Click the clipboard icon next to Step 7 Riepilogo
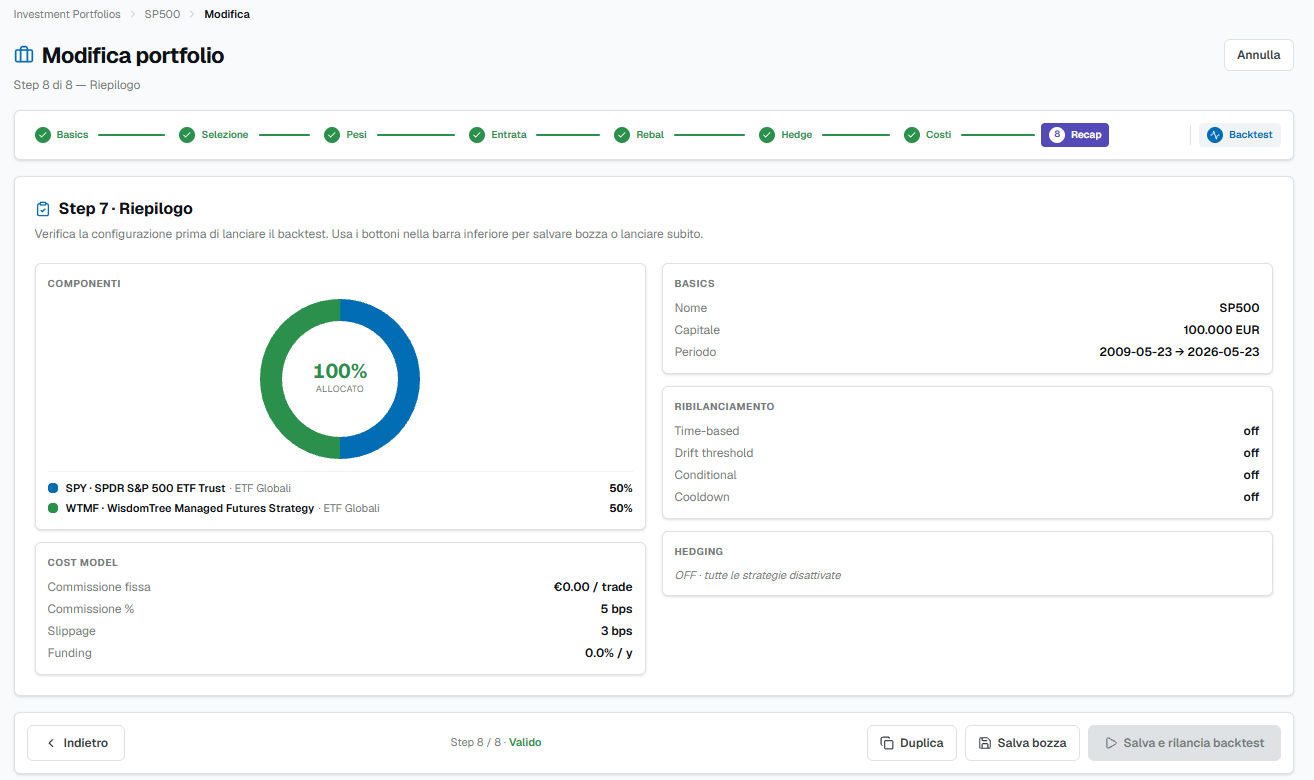 tap(42, 209)
